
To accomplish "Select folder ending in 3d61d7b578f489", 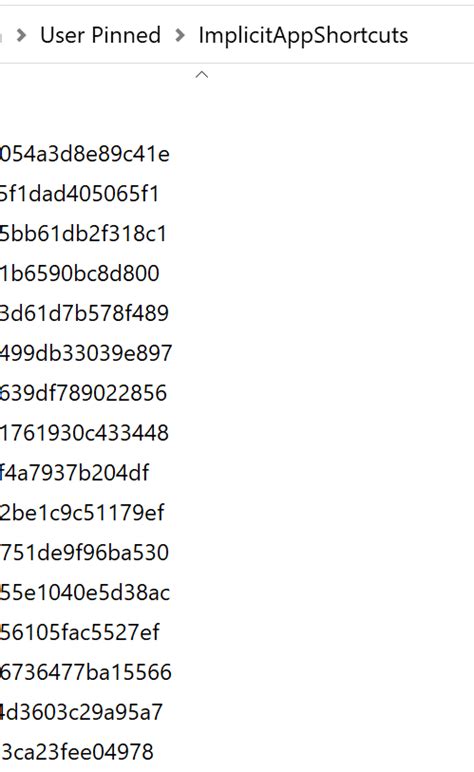I will [x=84, y=314].
